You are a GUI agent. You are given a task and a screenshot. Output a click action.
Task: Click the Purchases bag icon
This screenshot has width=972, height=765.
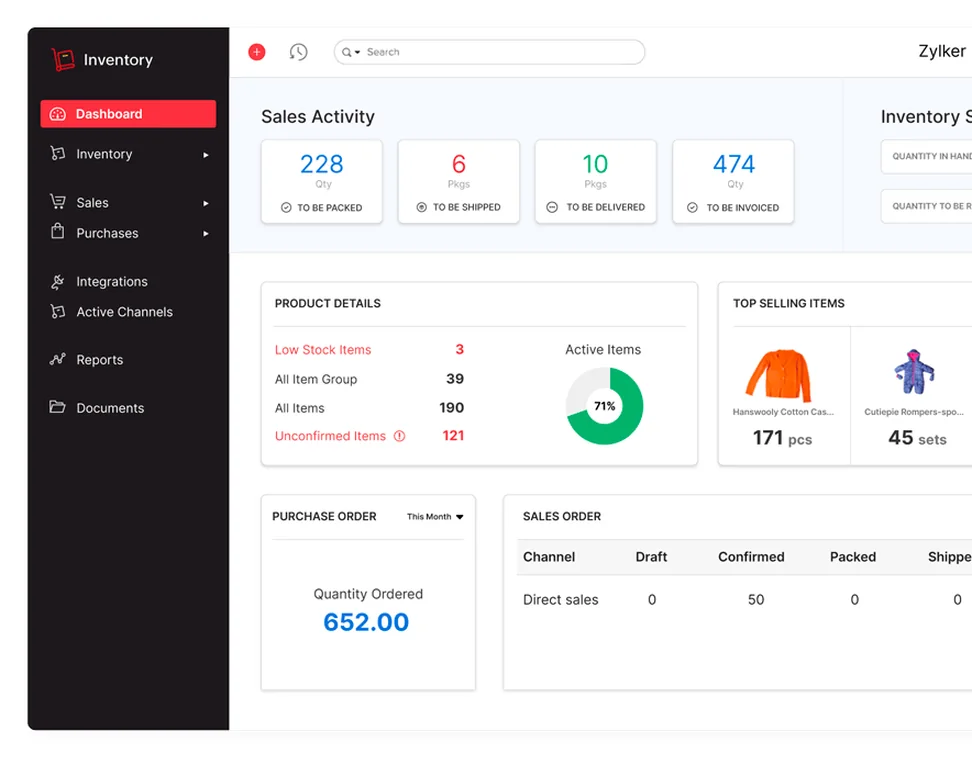point(58,231)
